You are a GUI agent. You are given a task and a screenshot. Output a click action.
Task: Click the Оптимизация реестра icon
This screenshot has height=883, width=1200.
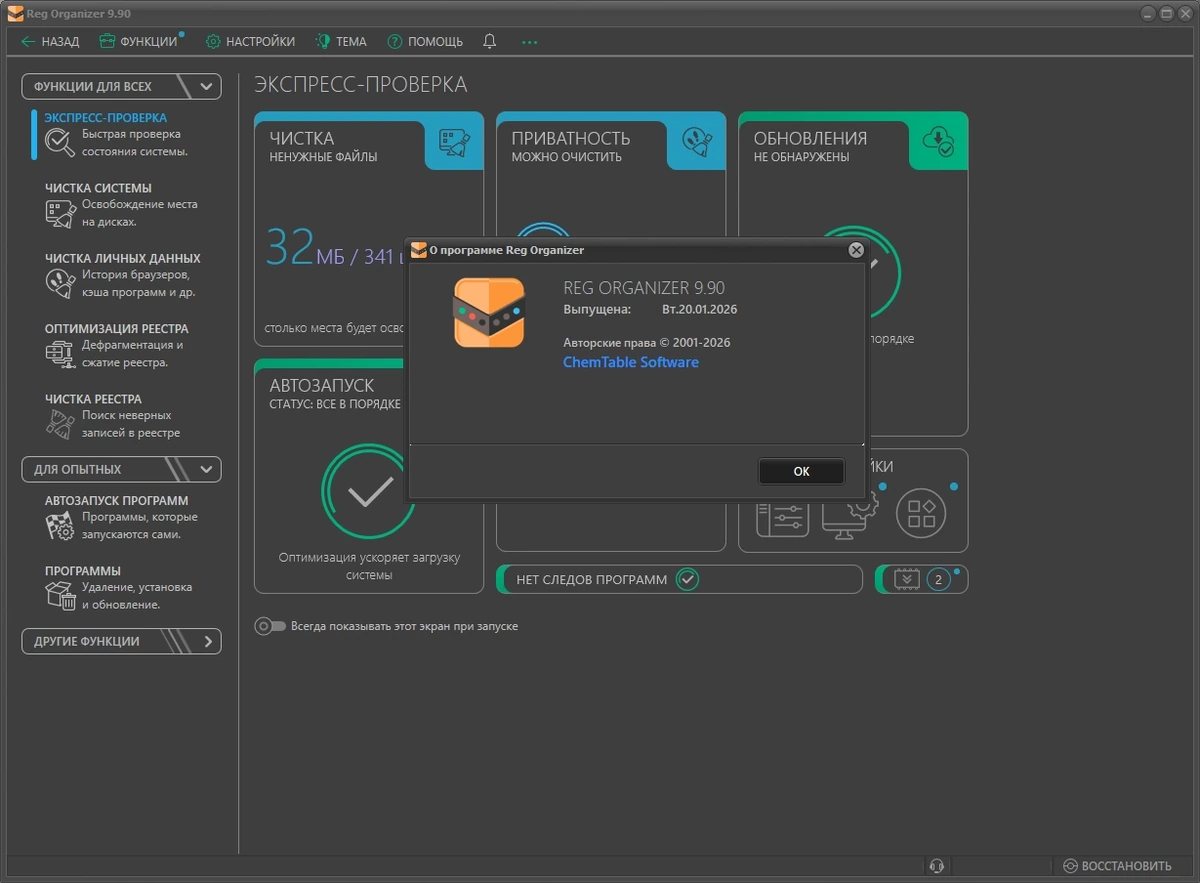(60, 353)
